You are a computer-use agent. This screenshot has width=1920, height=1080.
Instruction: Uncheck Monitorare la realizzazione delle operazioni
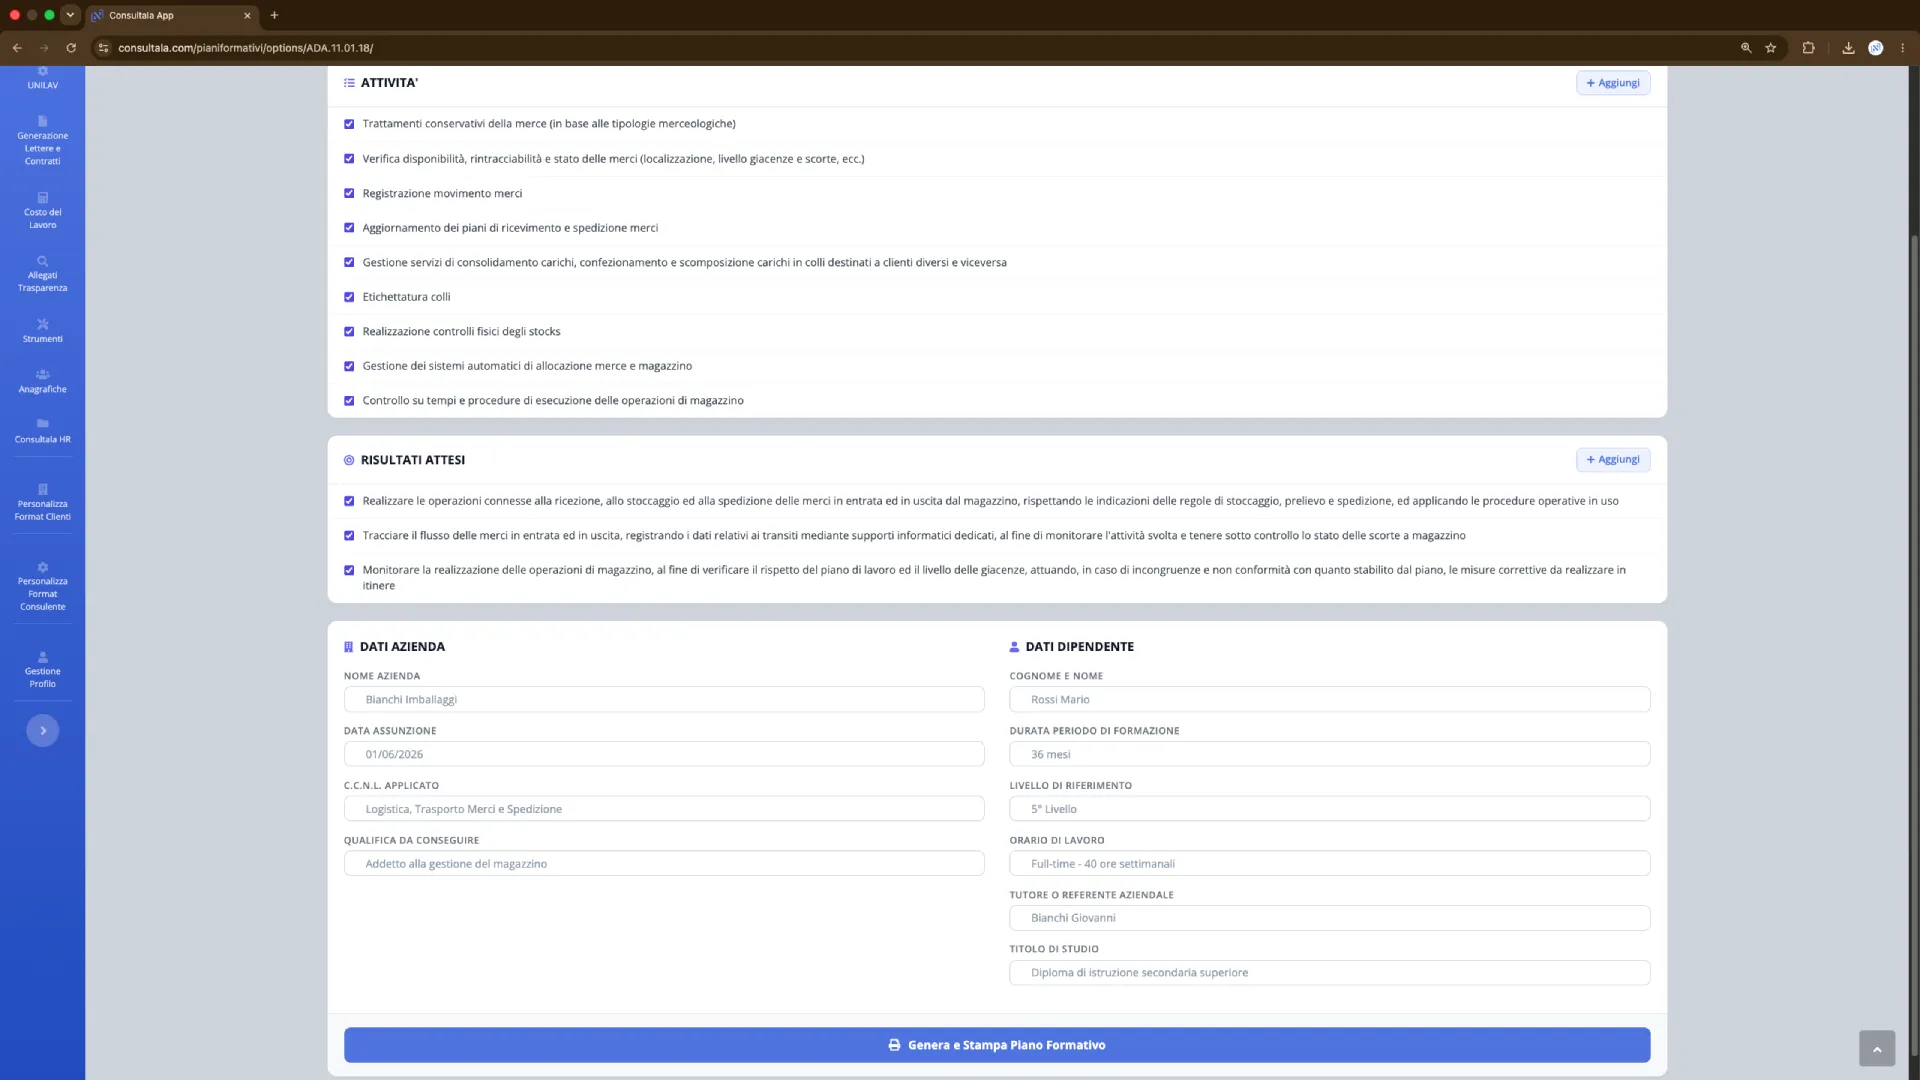click(349, 570)
